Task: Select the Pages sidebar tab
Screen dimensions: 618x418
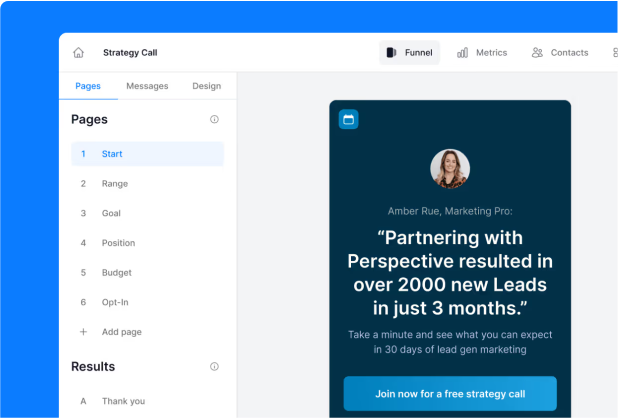Action: click(88, 86)
